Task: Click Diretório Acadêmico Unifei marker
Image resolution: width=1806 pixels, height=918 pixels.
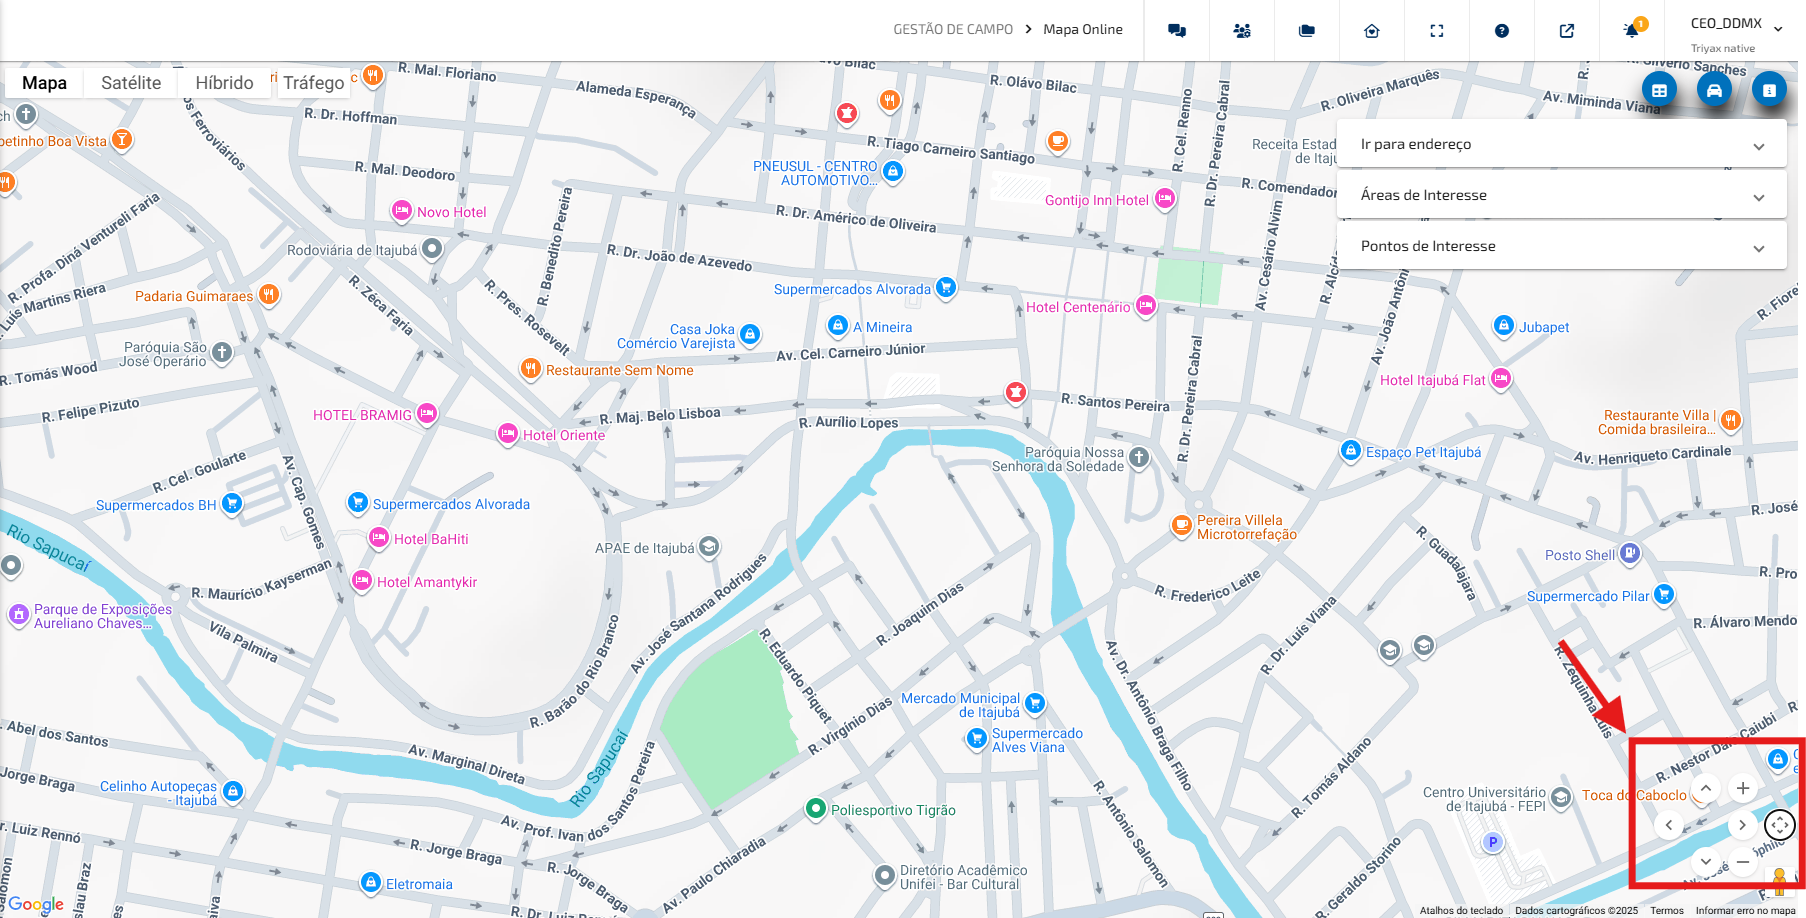Action: [885, 876]
